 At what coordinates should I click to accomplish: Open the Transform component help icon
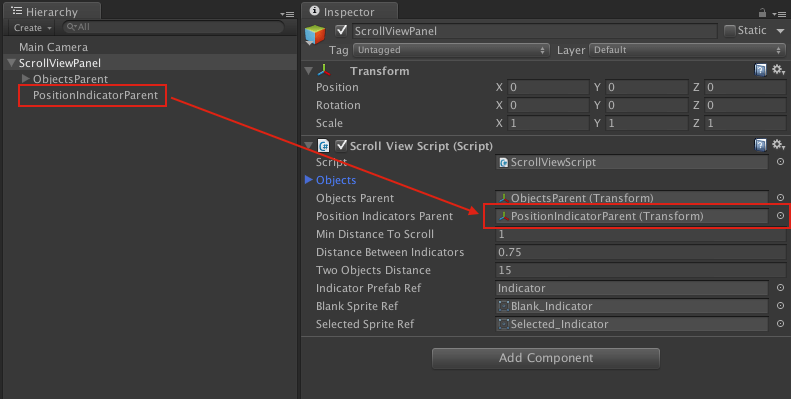click(x=760, y=70)
